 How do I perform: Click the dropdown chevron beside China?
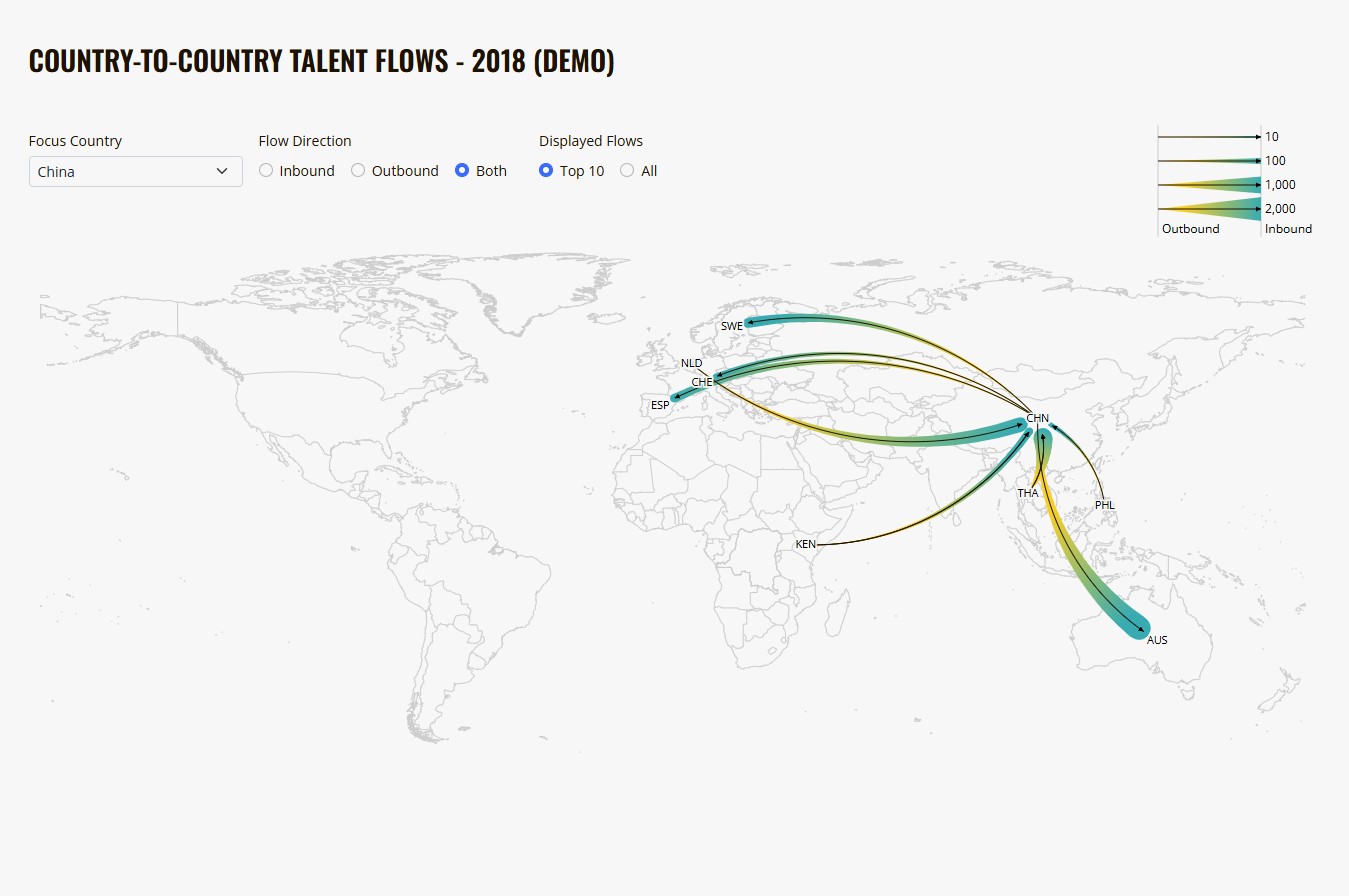click(222, 171)
